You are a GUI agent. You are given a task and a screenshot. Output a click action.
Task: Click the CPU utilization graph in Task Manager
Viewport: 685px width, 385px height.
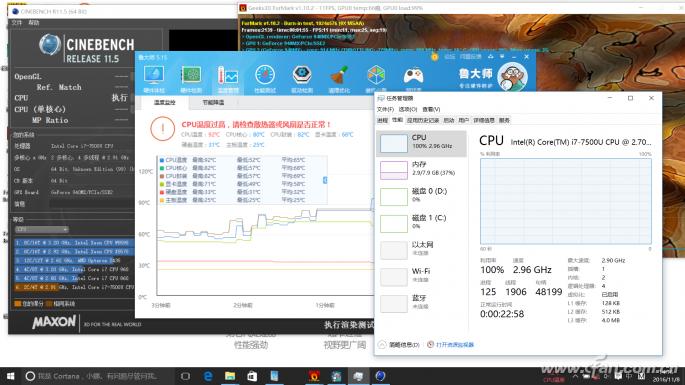566,201
